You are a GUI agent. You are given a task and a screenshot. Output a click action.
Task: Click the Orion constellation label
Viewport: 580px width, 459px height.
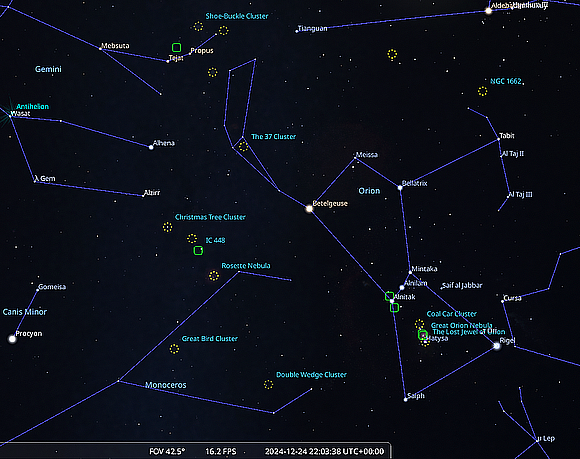click(x=369, y=191)
